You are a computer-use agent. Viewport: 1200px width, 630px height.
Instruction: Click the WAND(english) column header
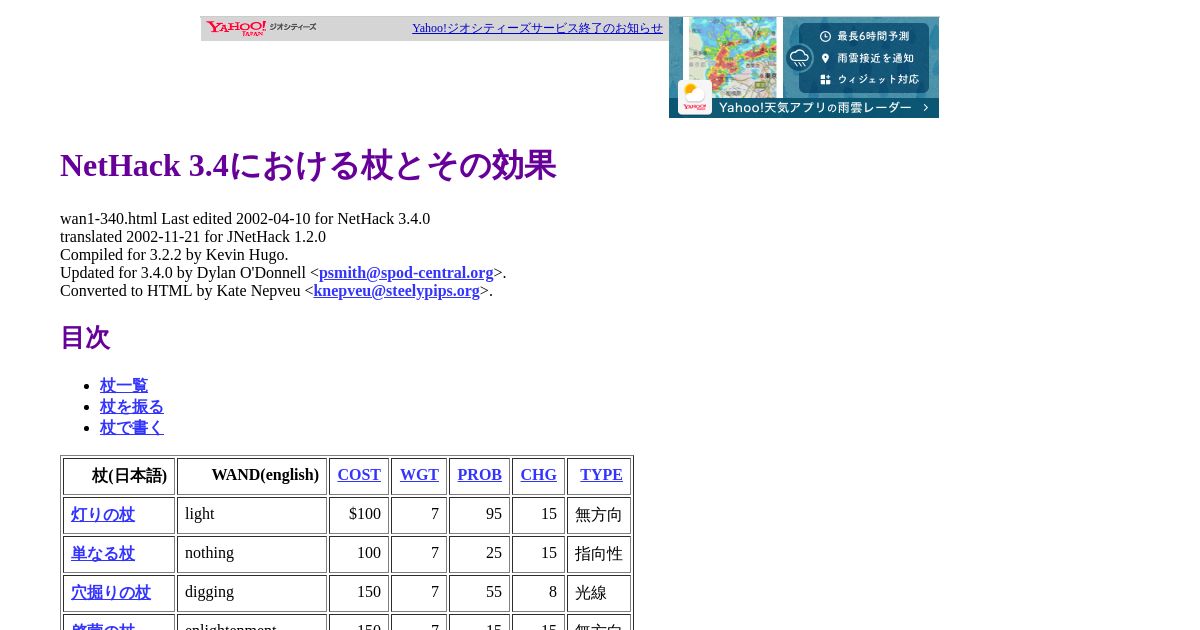click(x=252, y=476)
